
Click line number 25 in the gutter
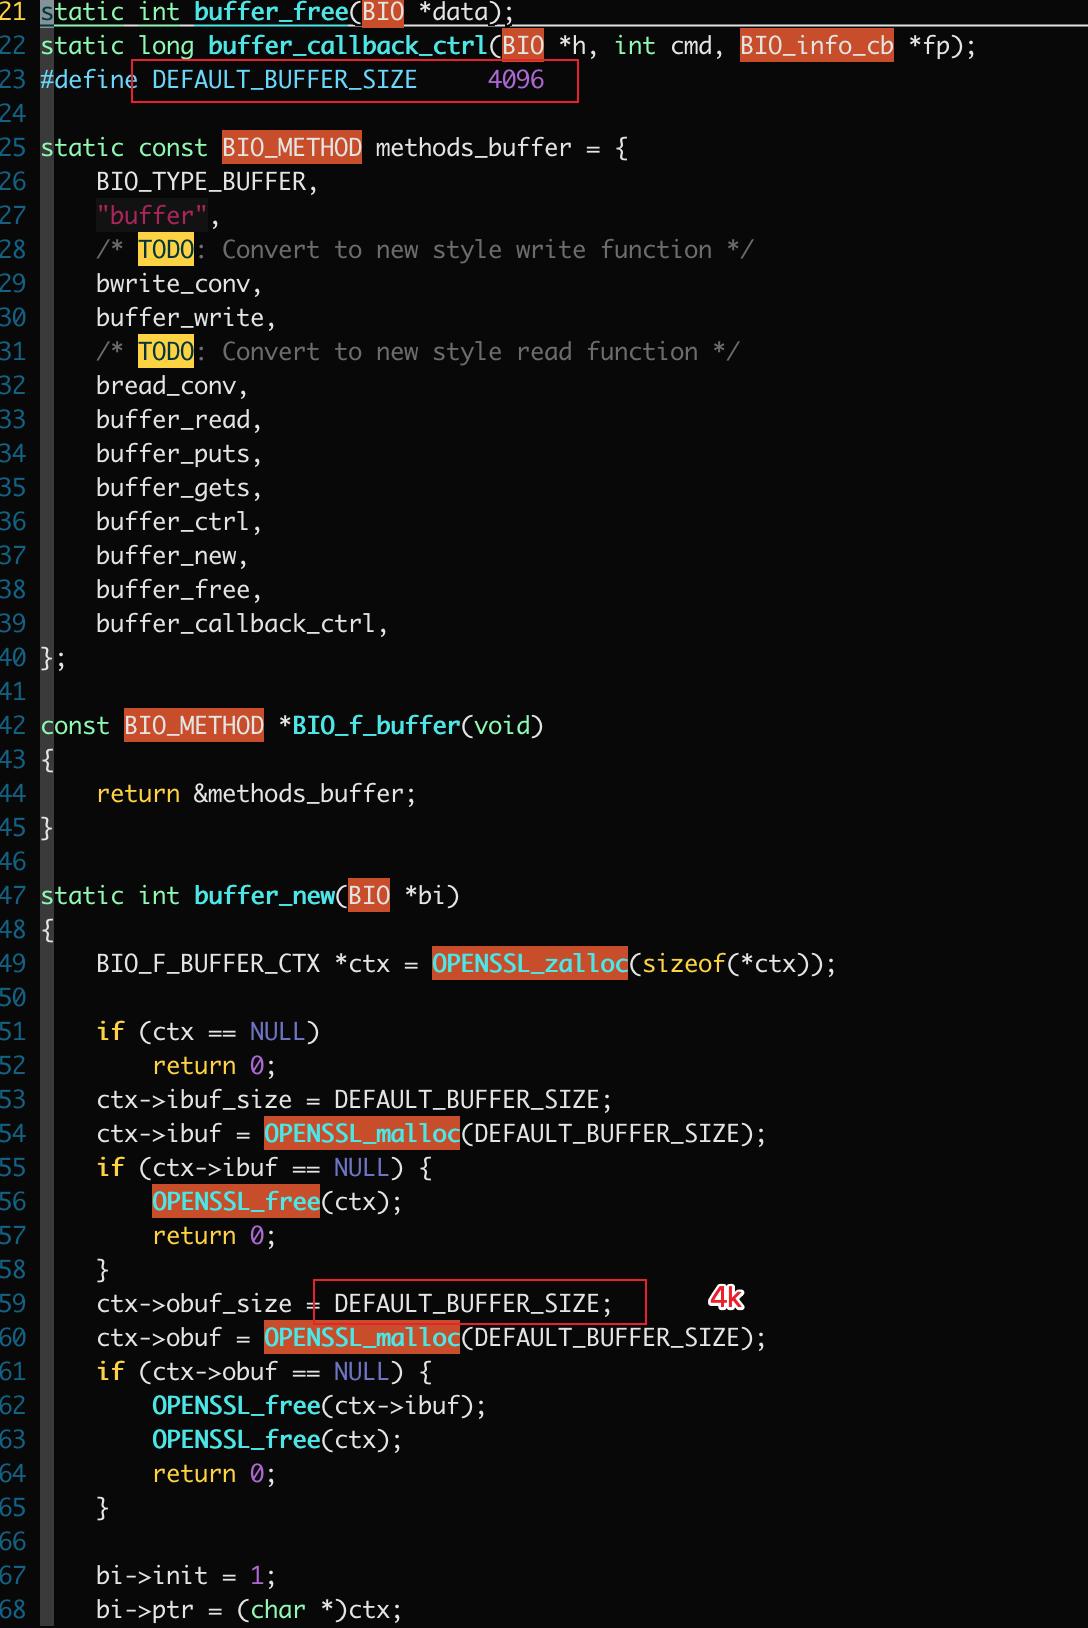[13, 148]
